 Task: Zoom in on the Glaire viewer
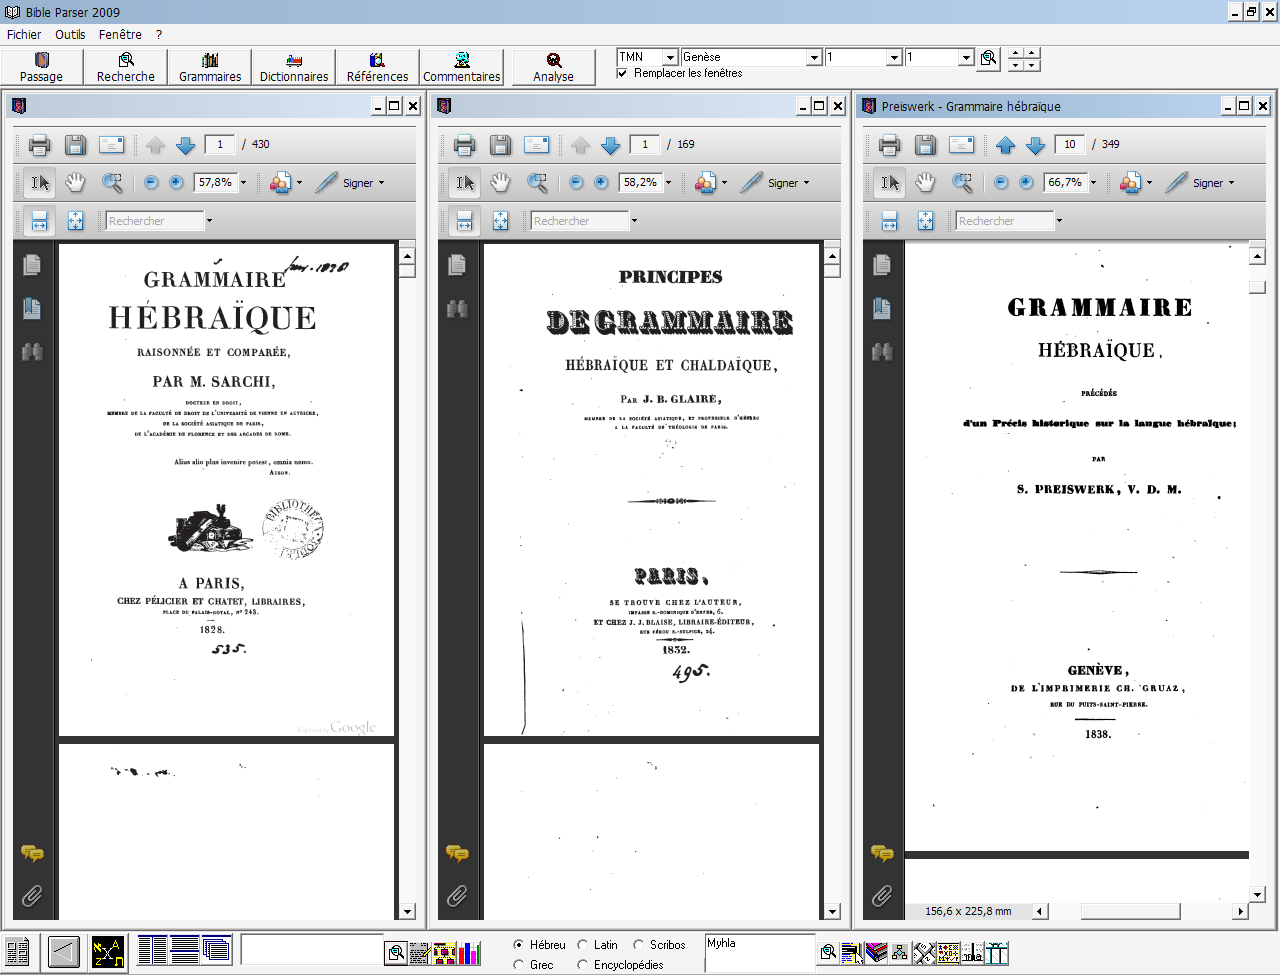[x=601, y=182]
